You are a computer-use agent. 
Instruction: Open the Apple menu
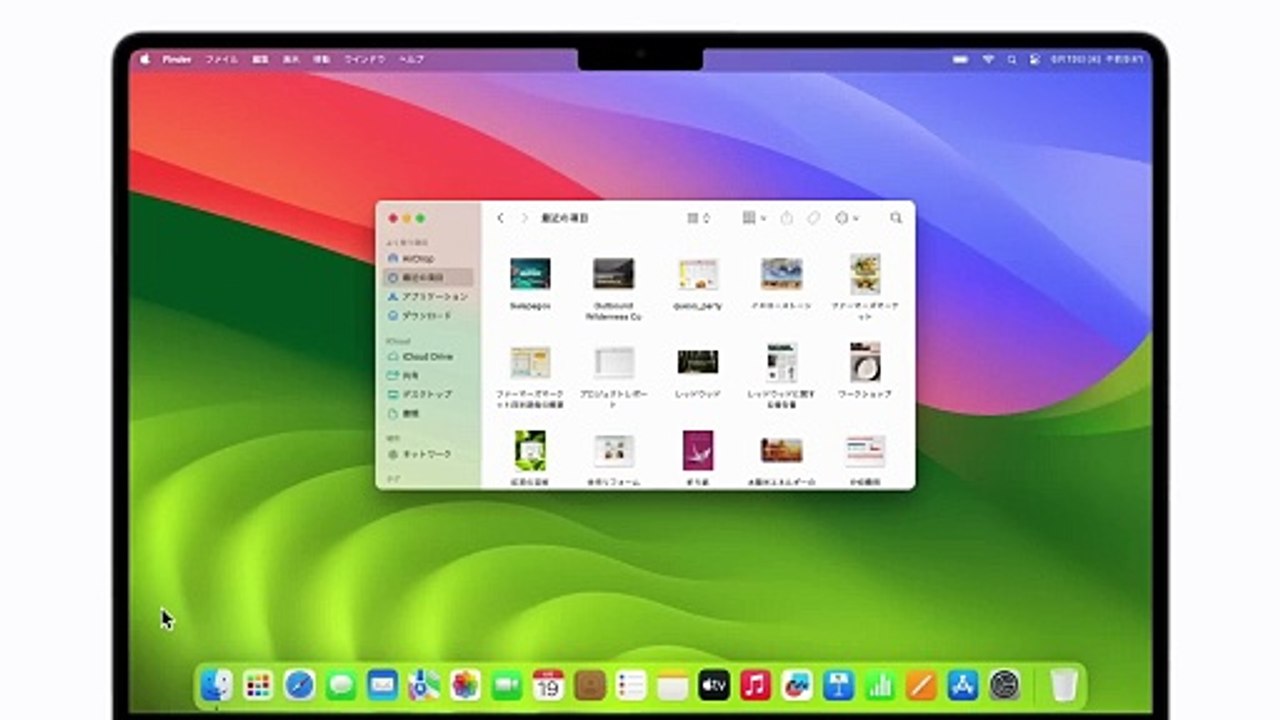144,59
